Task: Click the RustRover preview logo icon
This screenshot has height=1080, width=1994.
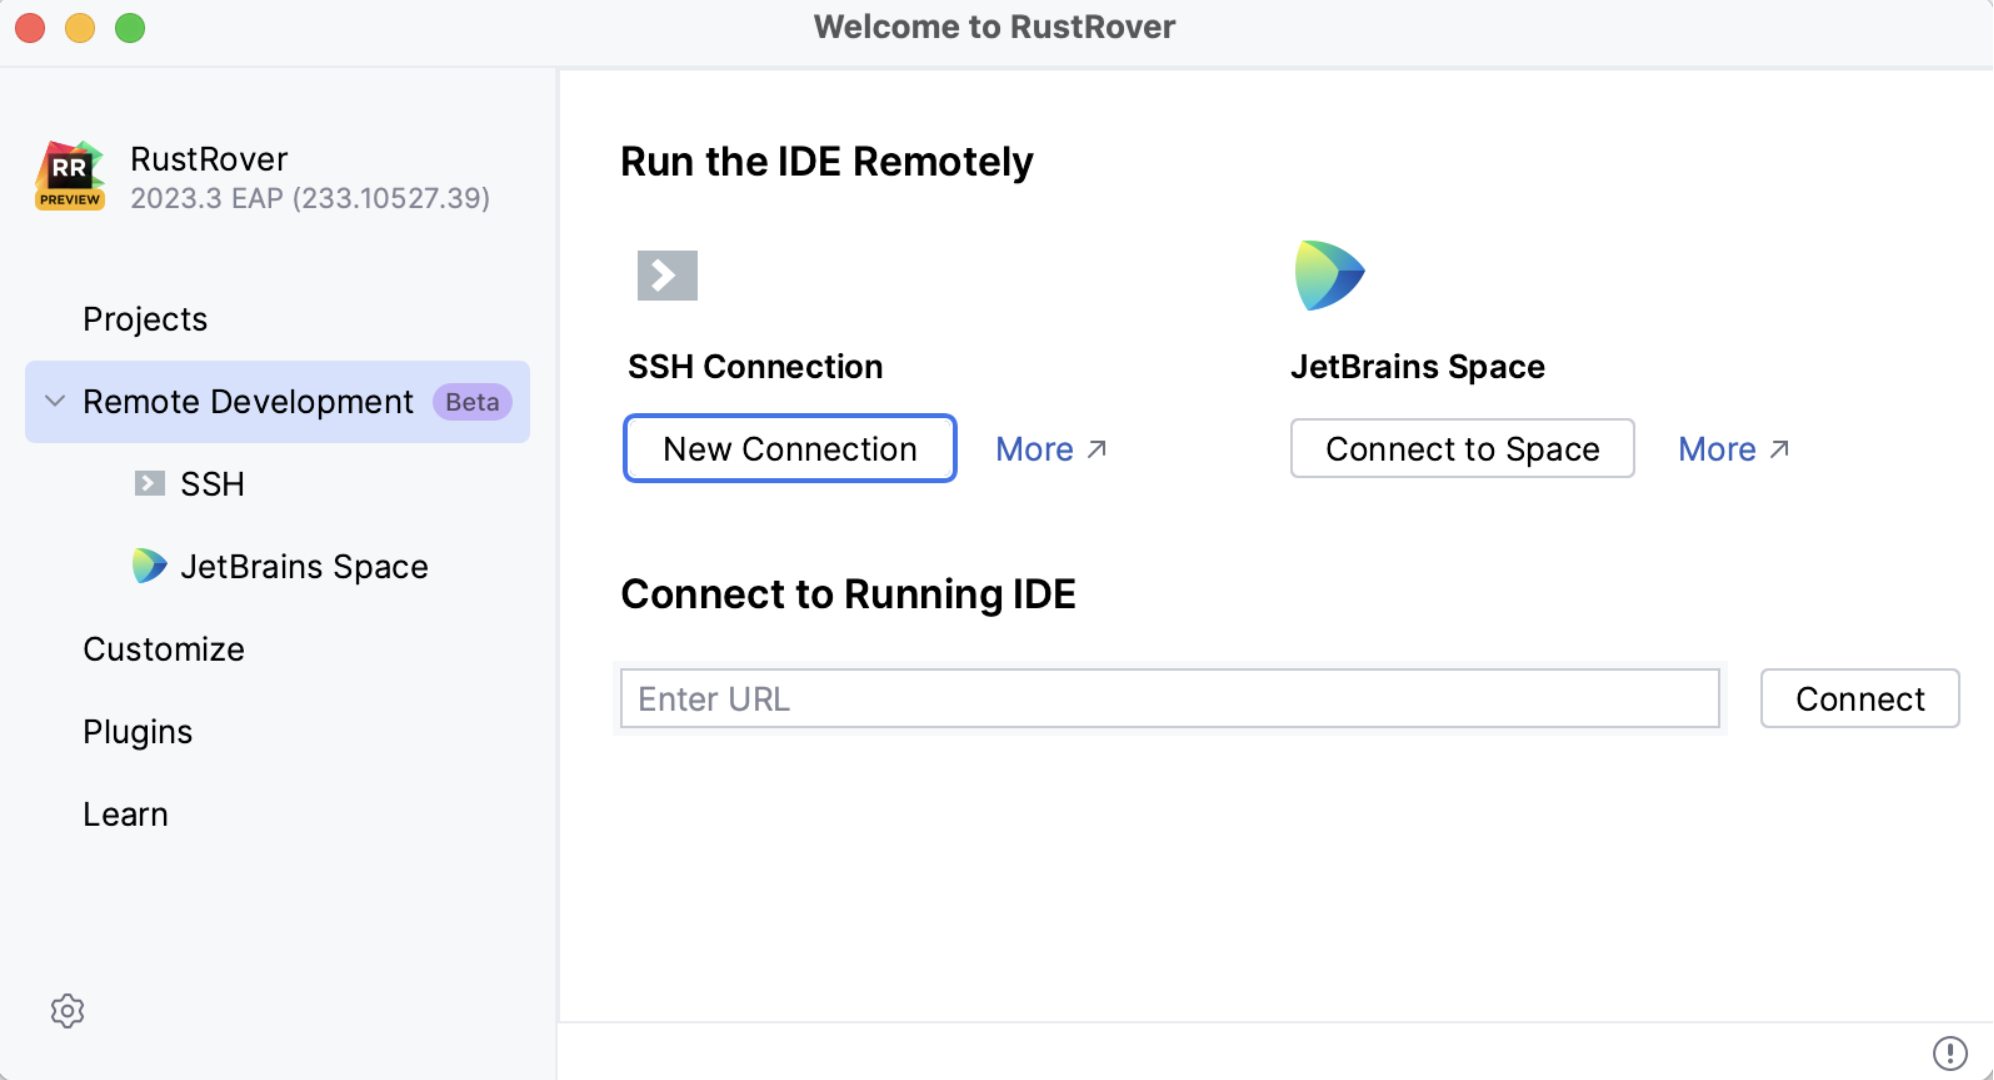Action: pos(70,176)
